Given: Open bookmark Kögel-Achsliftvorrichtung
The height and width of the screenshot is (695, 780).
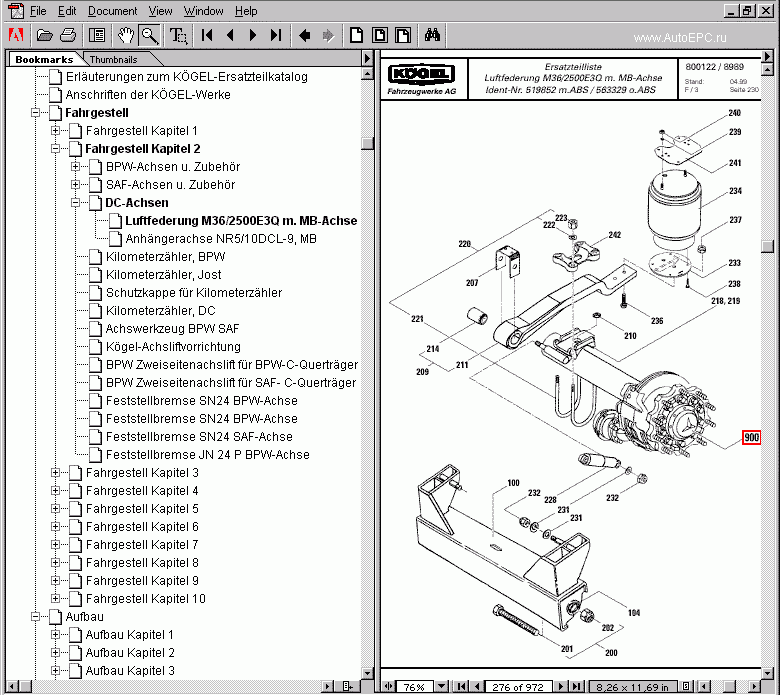Looking at the screenshot, I should tap(173, 347).
